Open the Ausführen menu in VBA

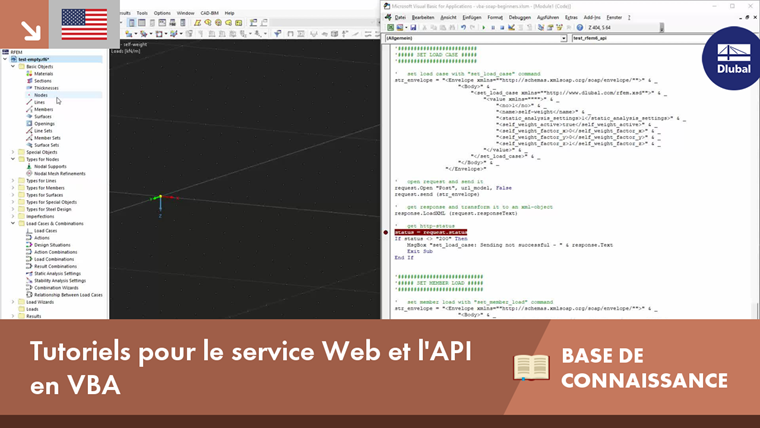[x=548, y=17]
